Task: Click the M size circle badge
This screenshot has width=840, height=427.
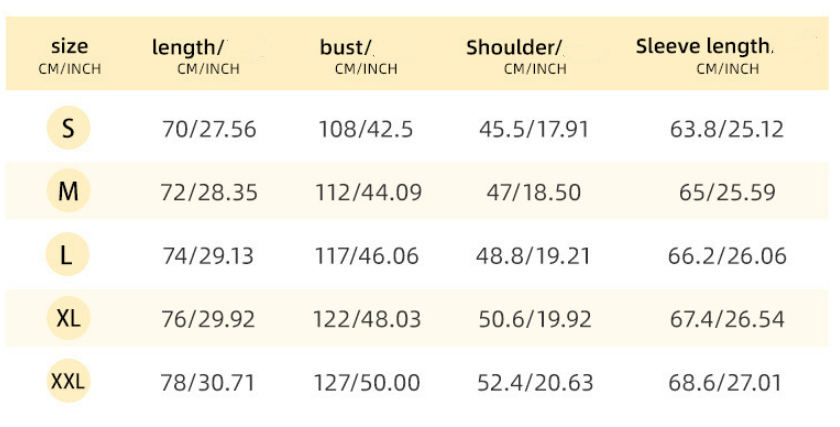Action: (x=68, y=192)
